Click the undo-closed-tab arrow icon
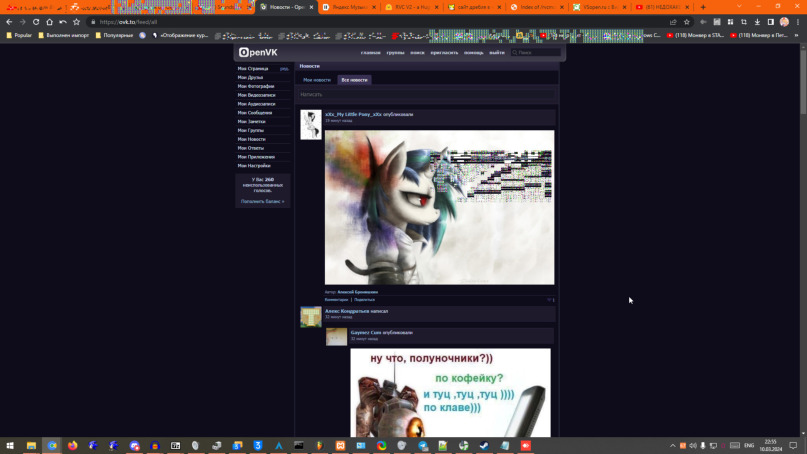 coord(63,22)
